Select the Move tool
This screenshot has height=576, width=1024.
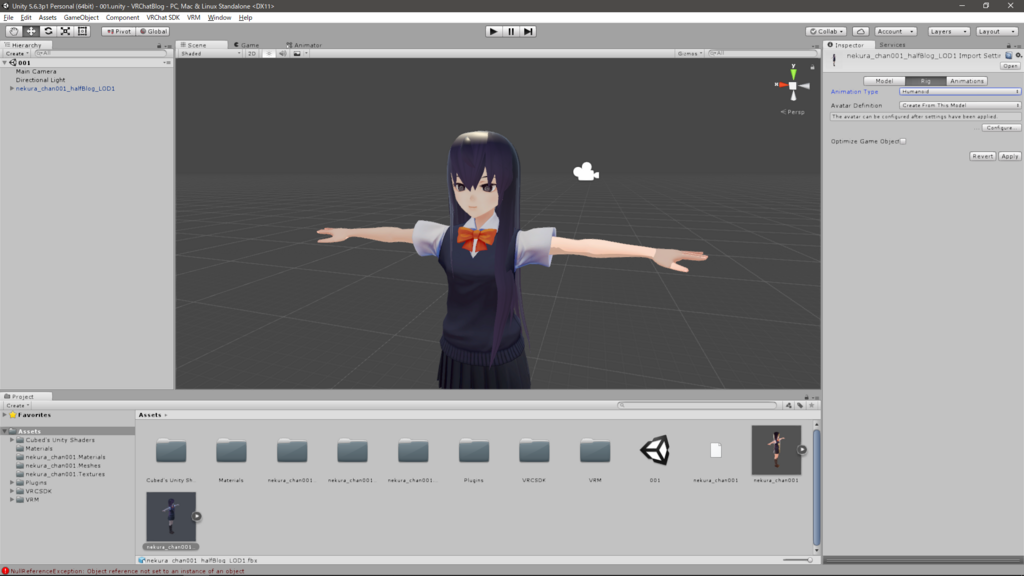point(31,31)
